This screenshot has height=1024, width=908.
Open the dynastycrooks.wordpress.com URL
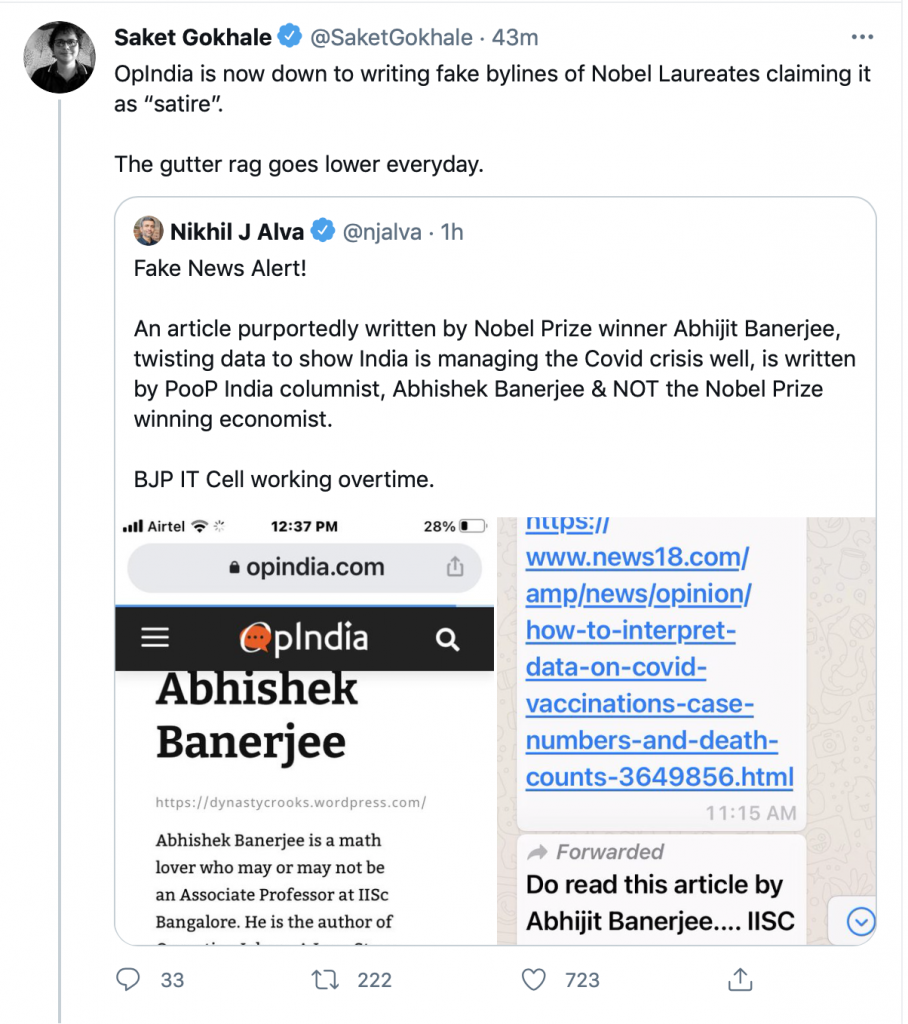(x=291, y=802)
